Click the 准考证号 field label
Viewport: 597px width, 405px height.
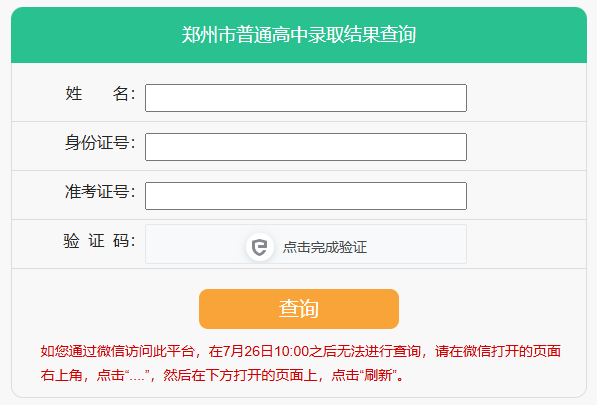click(x=100, y=191)
